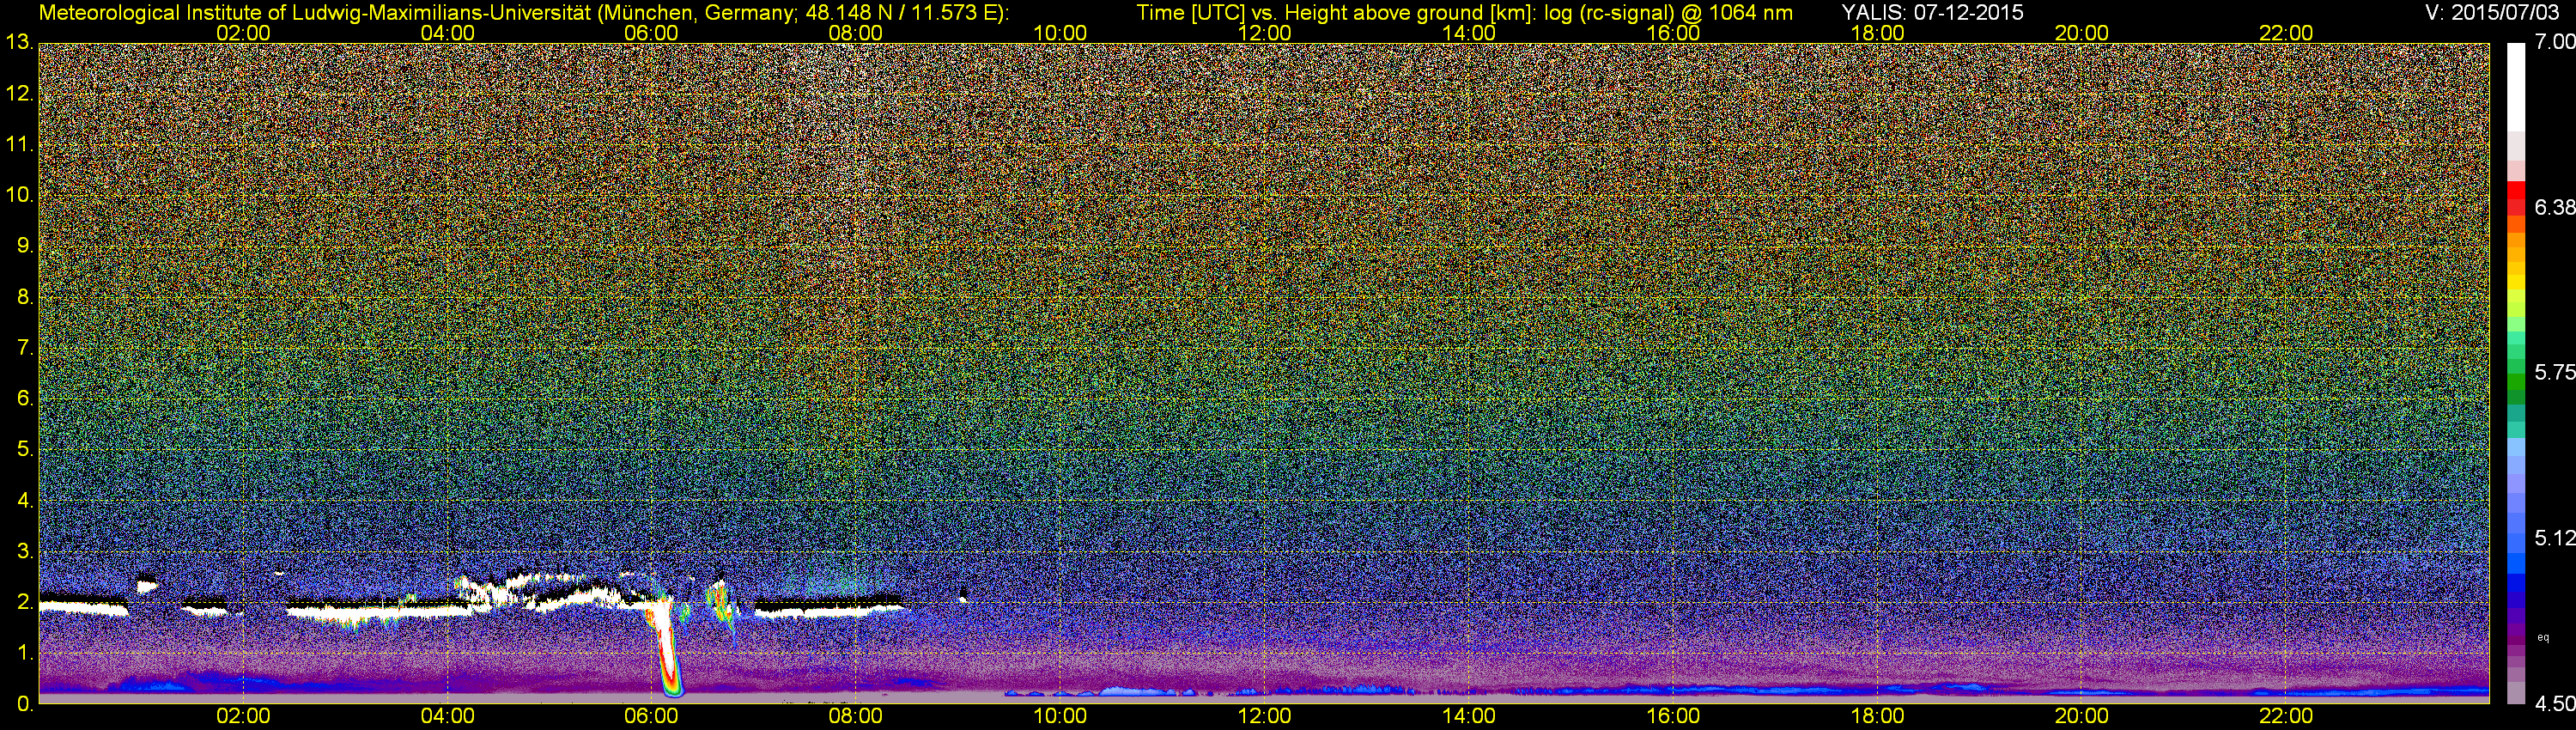
Task: Click the 14:00 label on the top time axis
Action: [x=1469, y=33]
